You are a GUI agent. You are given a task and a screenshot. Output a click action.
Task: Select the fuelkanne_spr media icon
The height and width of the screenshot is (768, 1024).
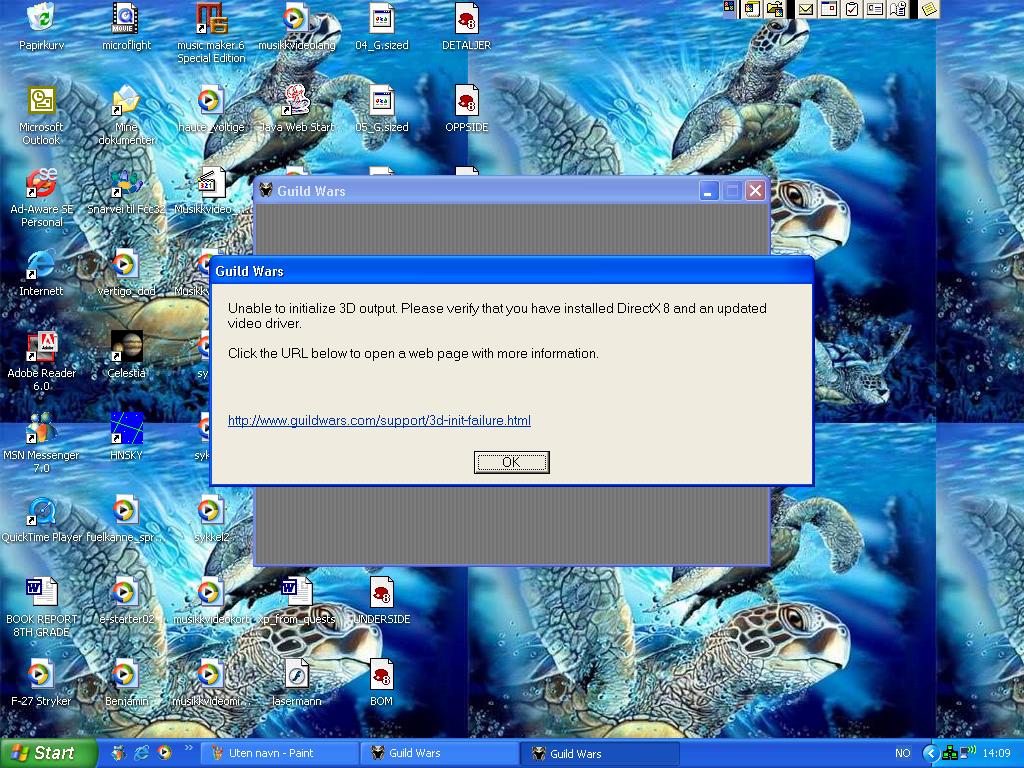[126, 519]
